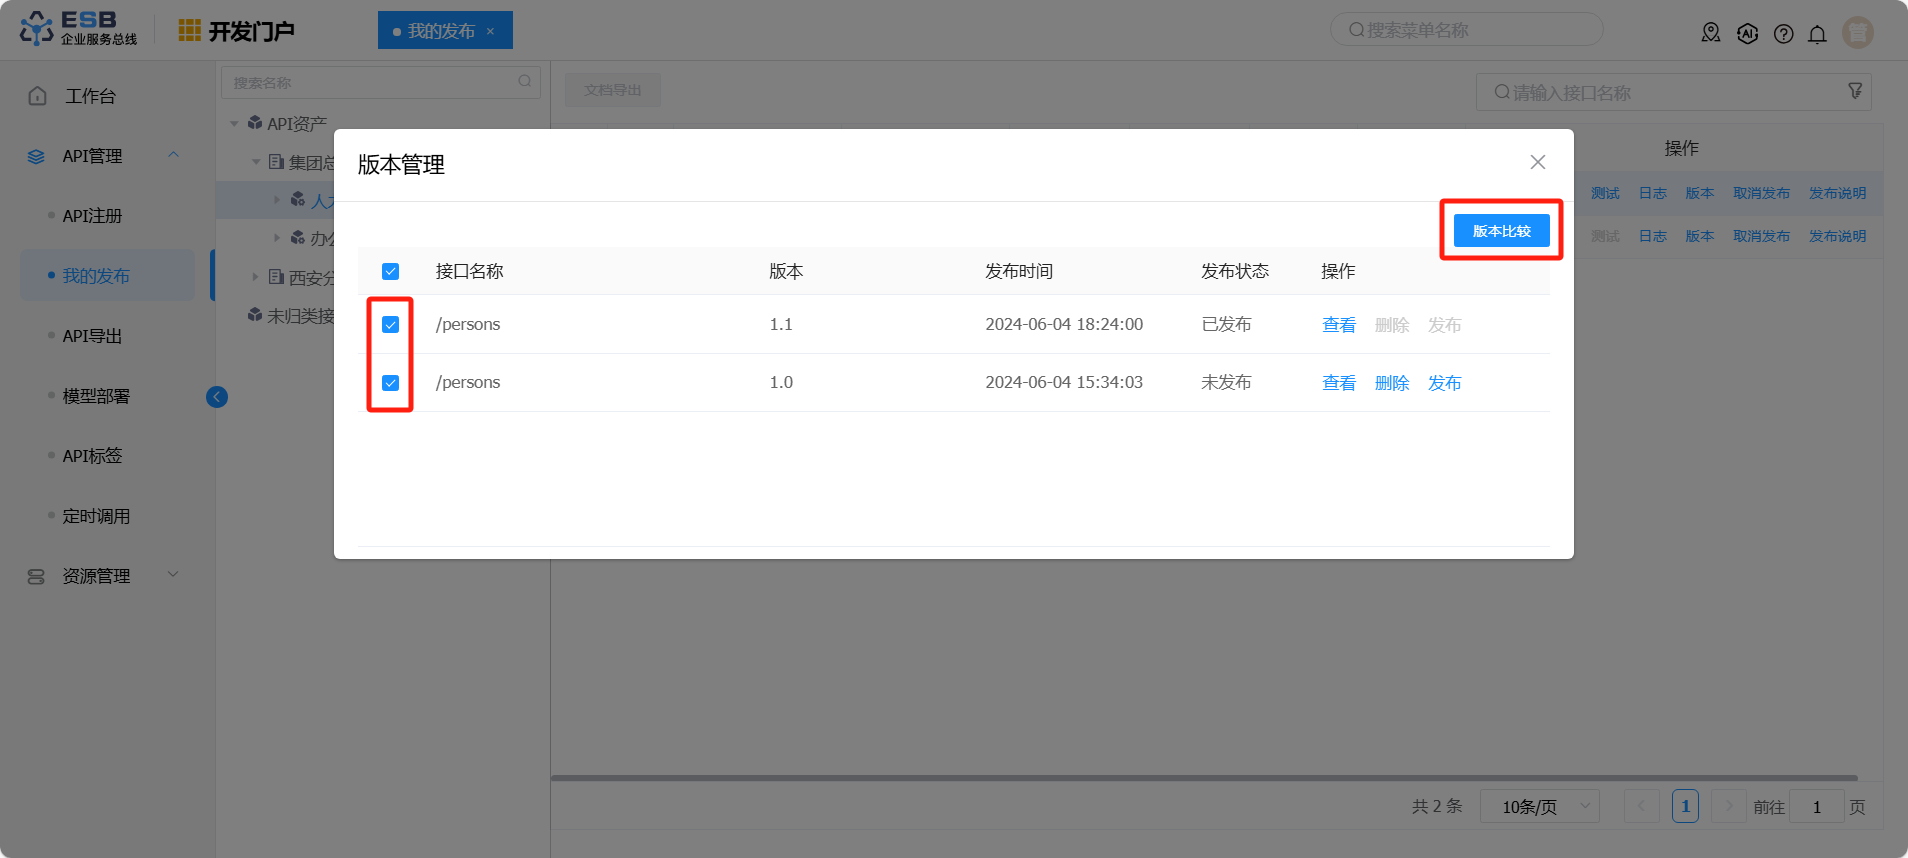Image resolution: width=1908 pixels, height=858 pixels.
Task: Open the help question mark icon
Action: click(x=1783, y=34)
